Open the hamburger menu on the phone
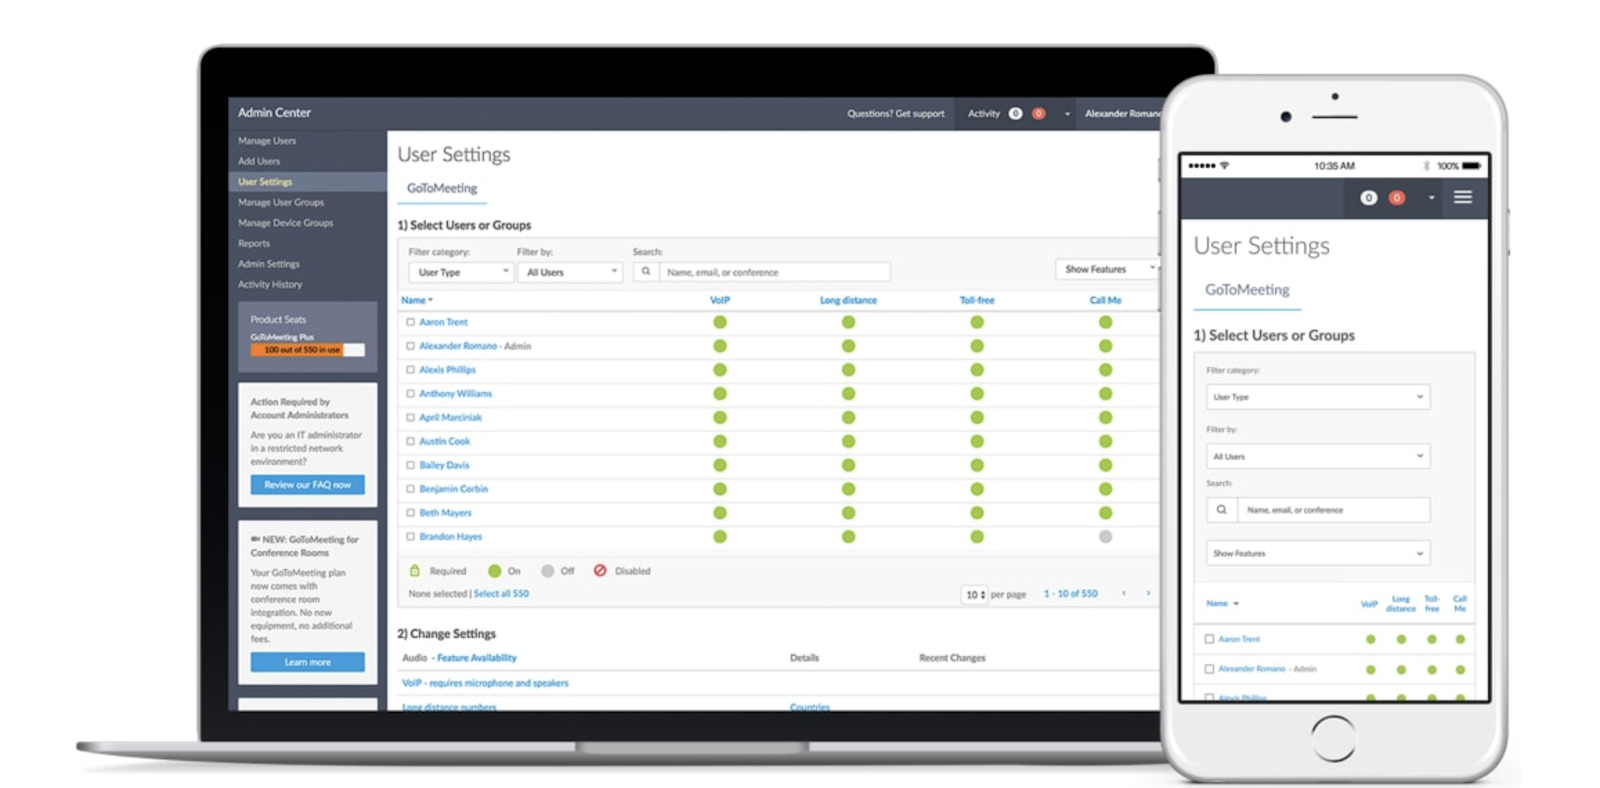This screenshot has height=788, width=1600. (1463, 197)
